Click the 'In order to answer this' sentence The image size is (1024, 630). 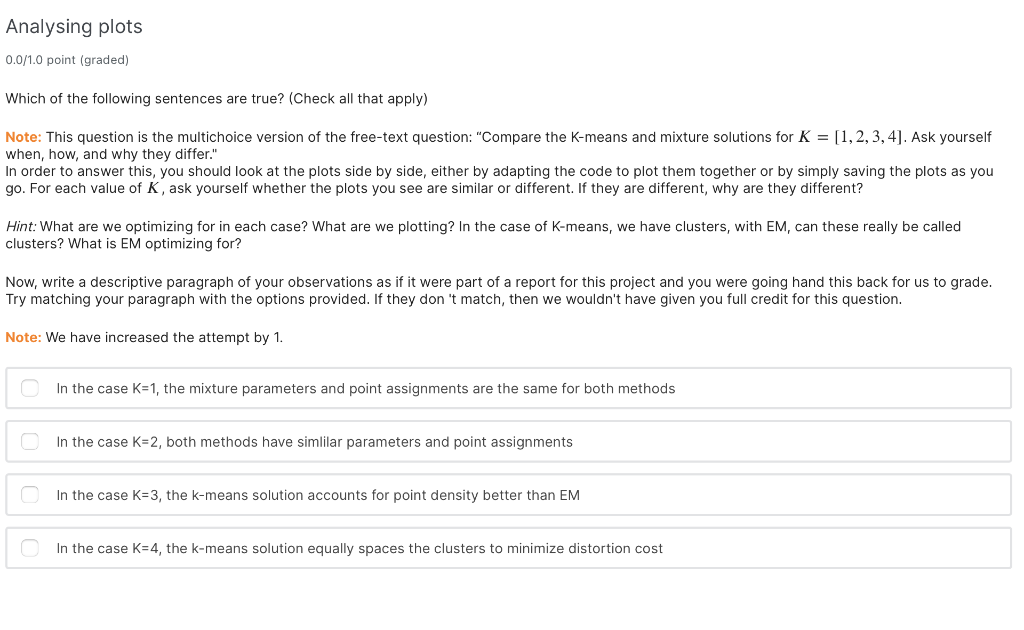(499, 180)
